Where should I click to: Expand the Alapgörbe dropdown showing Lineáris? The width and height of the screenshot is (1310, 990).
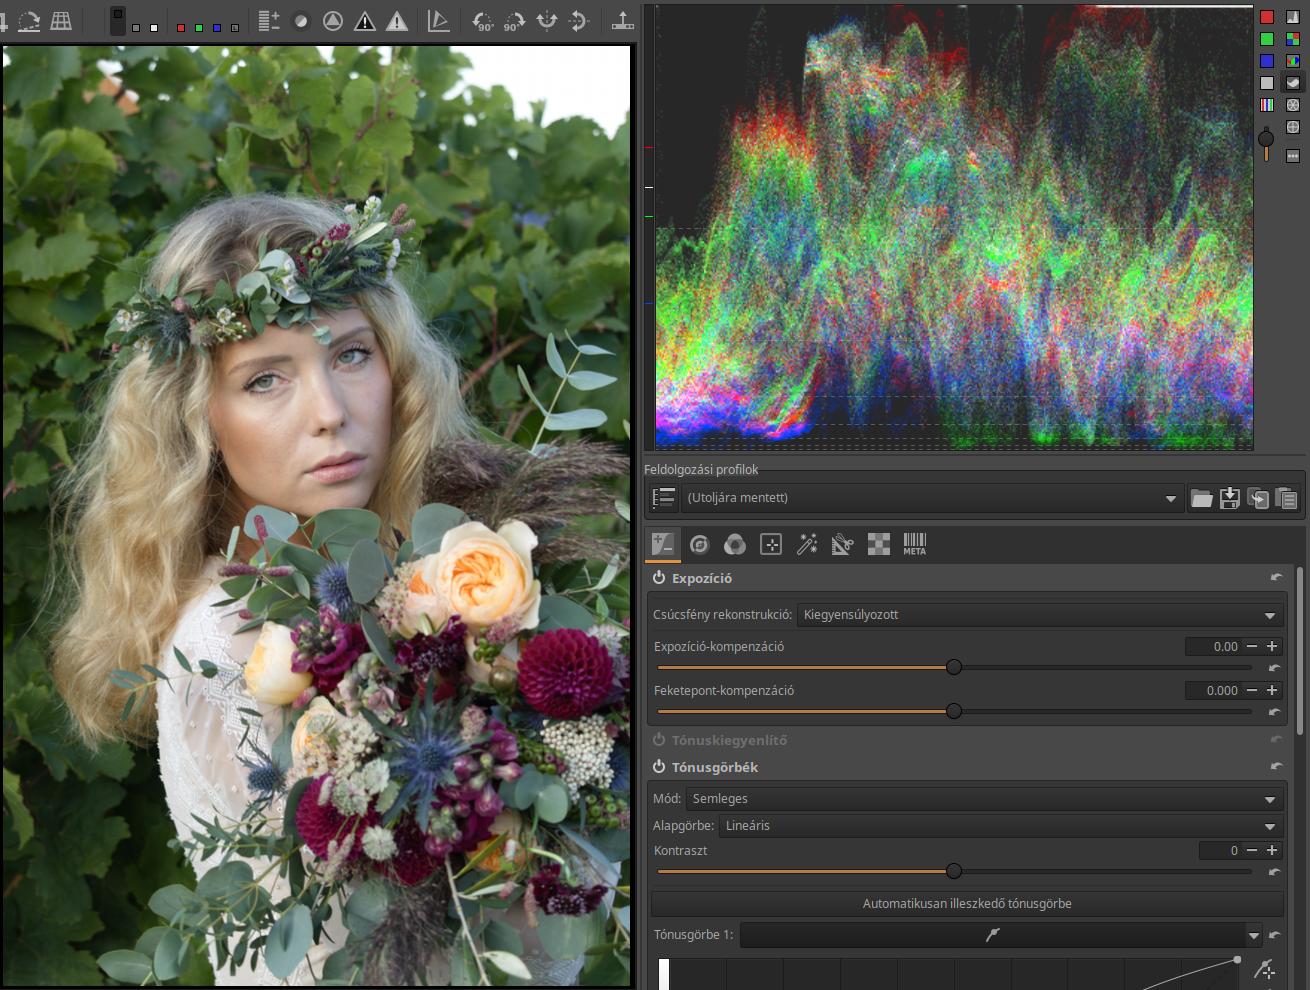click(x=1000, y=826)
